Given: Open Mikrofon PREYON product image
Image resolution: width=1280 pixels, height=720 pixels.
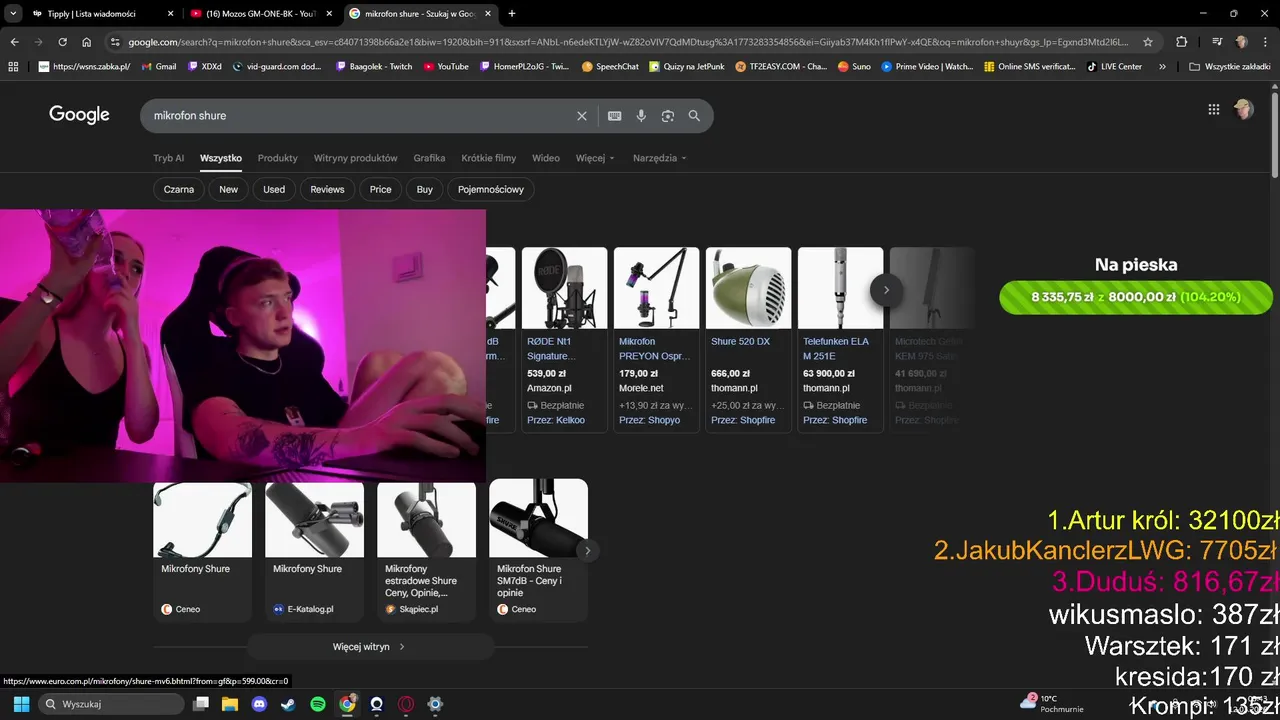Looking at the screenshot, I should [656, 288].
